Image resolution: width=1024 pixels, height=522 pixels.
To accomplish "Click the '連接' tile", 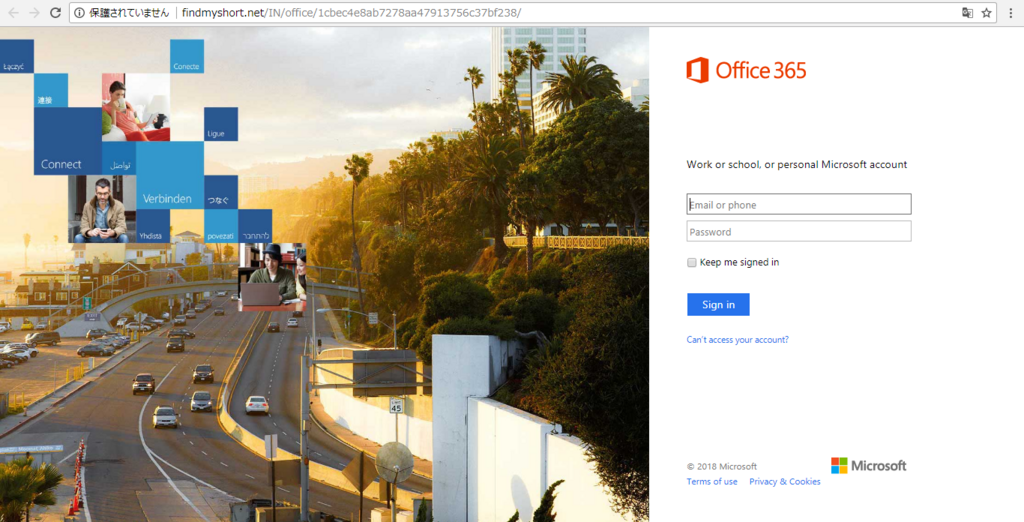I will (x=51, y=90).
